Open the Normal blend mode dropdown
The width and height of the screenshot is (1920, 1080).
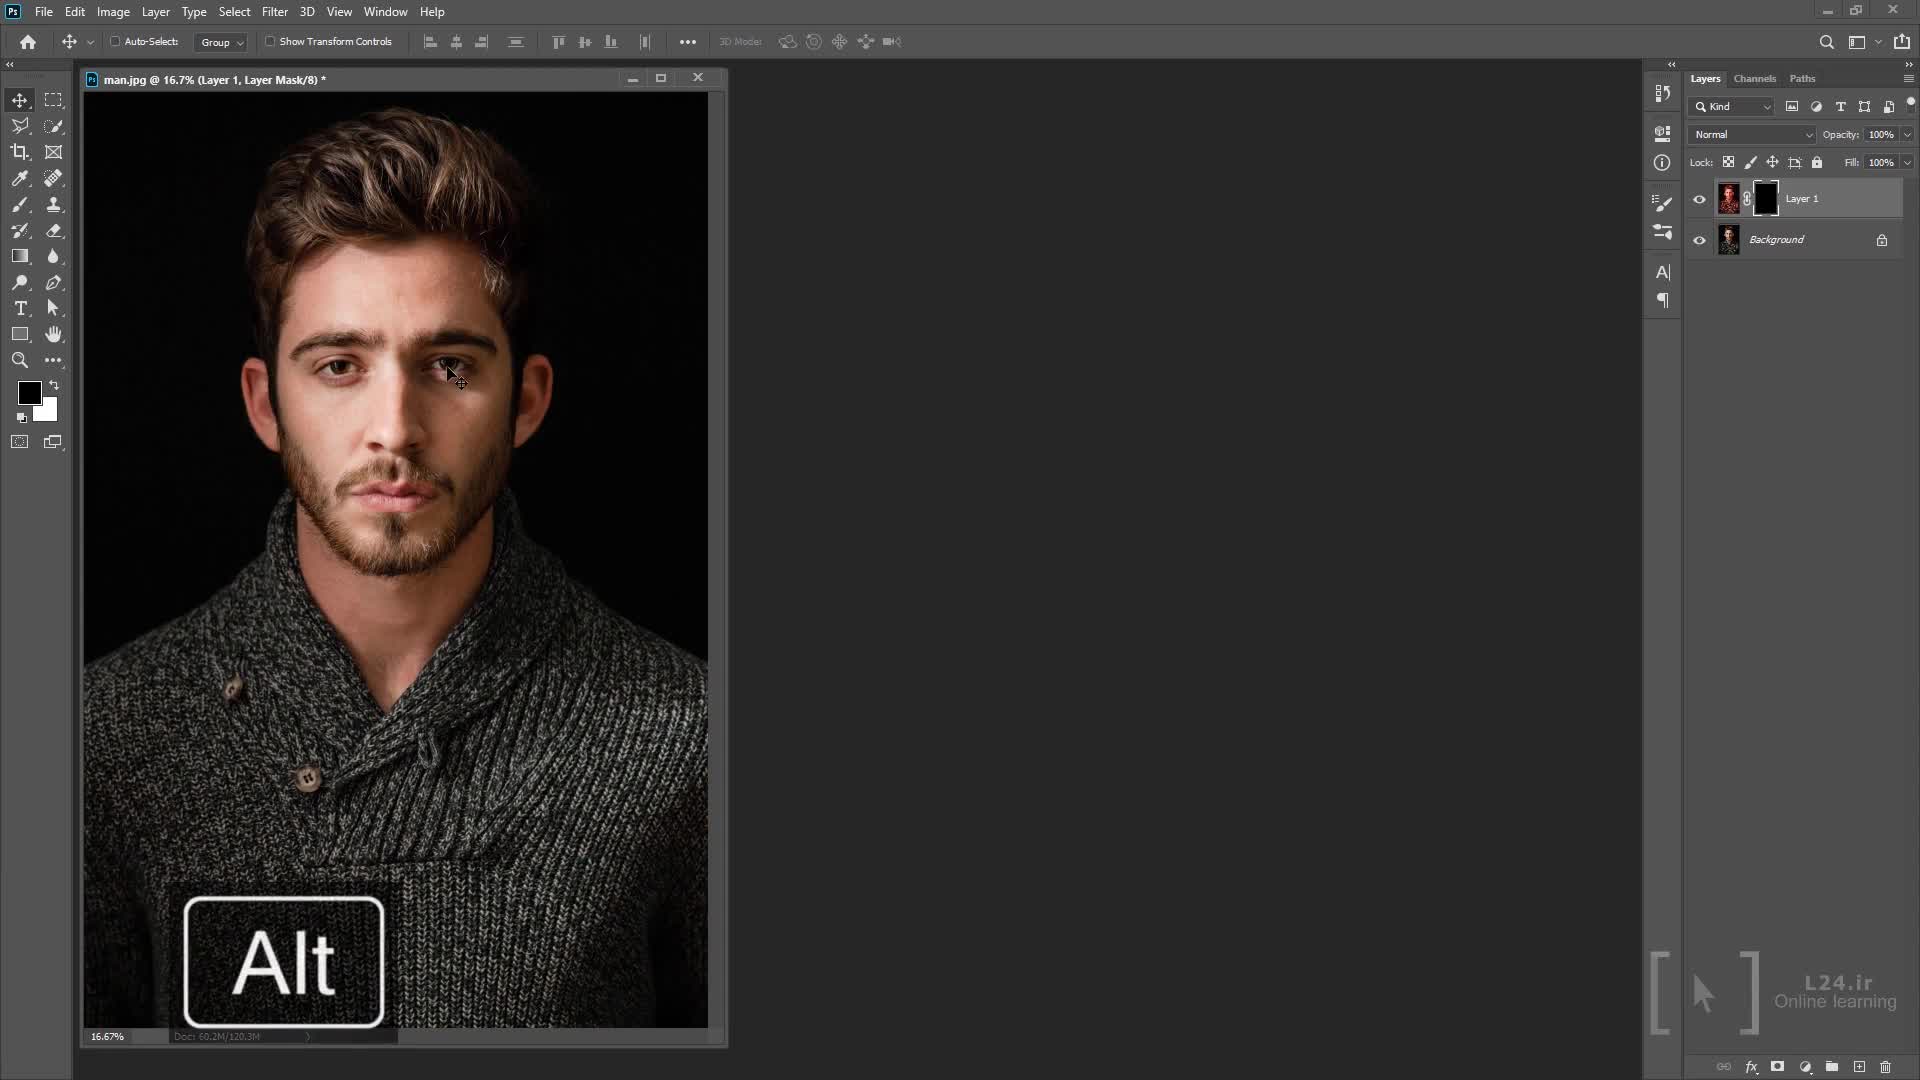(x=1752, y=134)
